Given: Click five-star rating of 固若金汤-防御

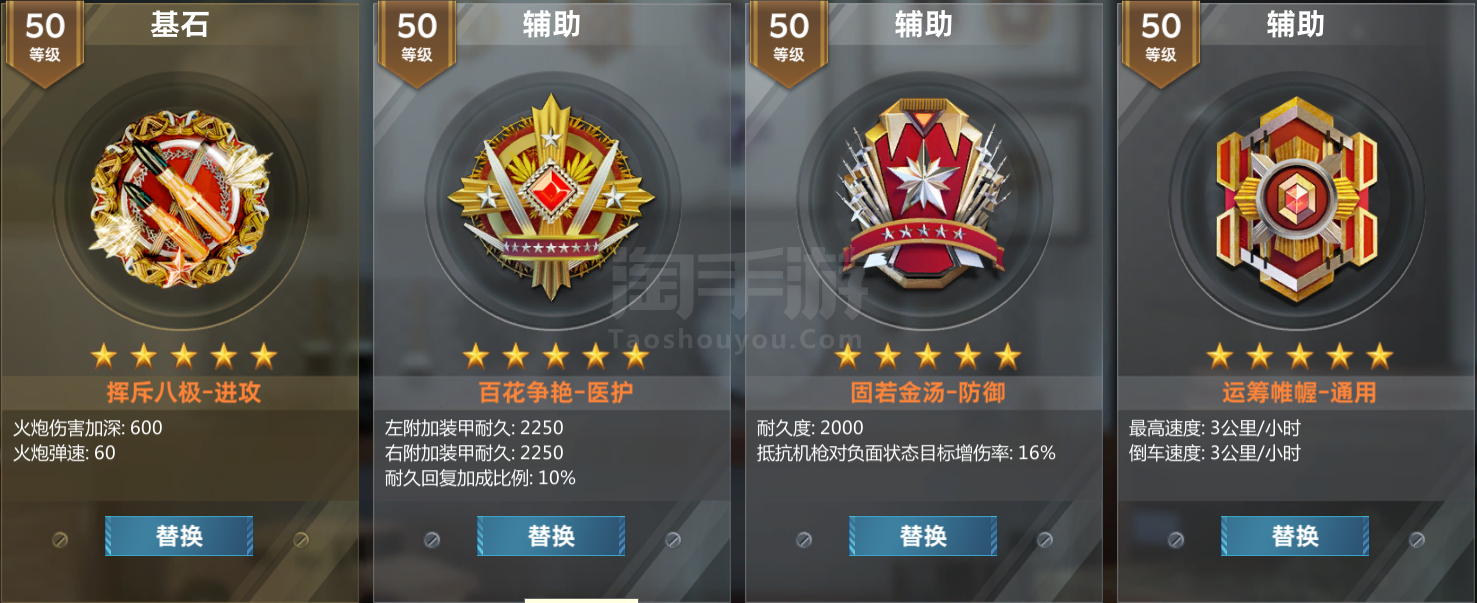Looking at the screenshot, I should (x=928, y=355).
